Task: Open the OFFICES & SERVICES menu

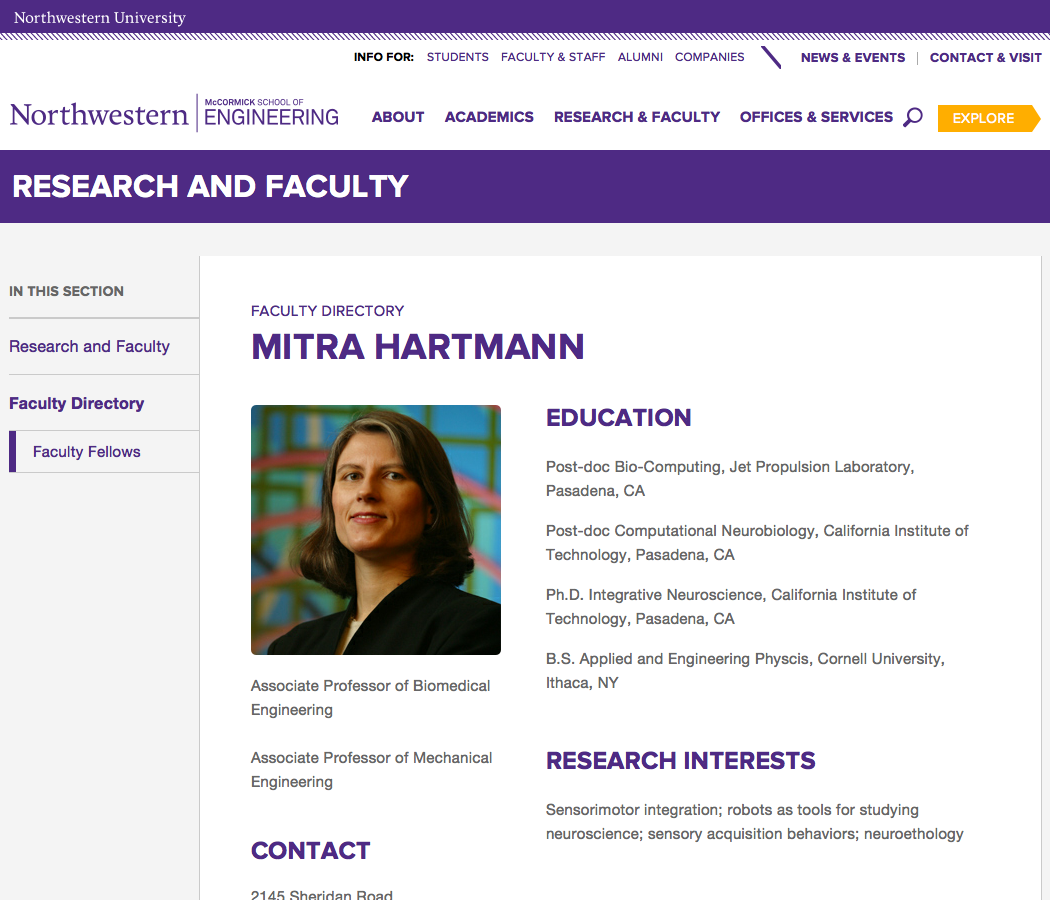Action: pyautogui.click(x=816, y=117)
